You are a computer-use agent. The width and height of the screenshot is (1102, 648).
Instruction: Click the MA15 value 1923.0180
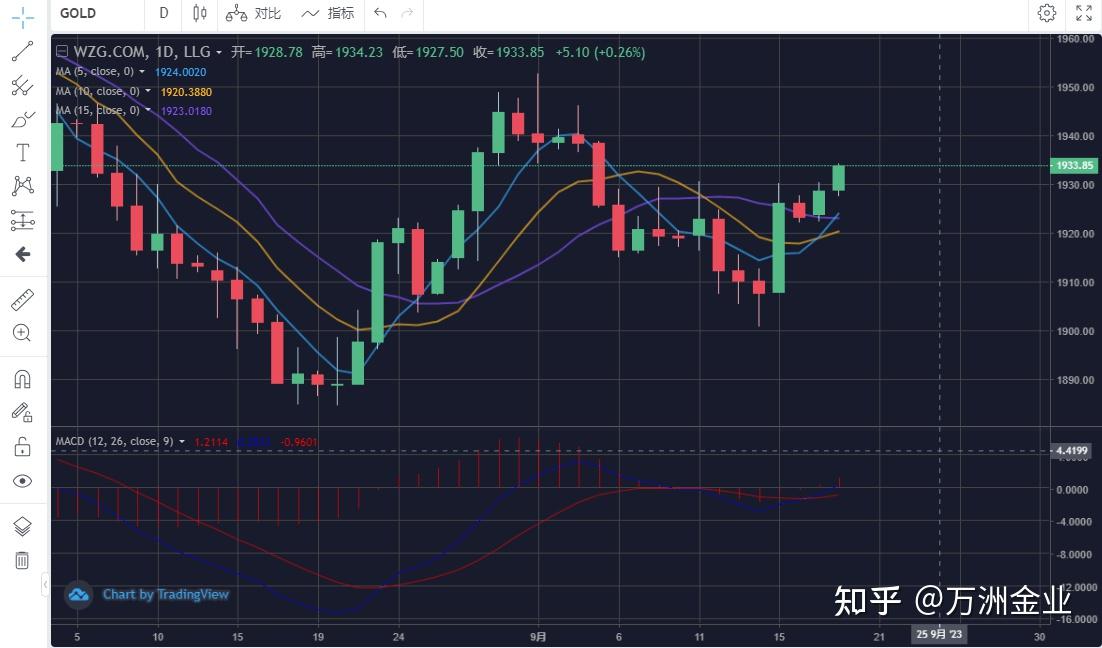[x=186, y=111]
